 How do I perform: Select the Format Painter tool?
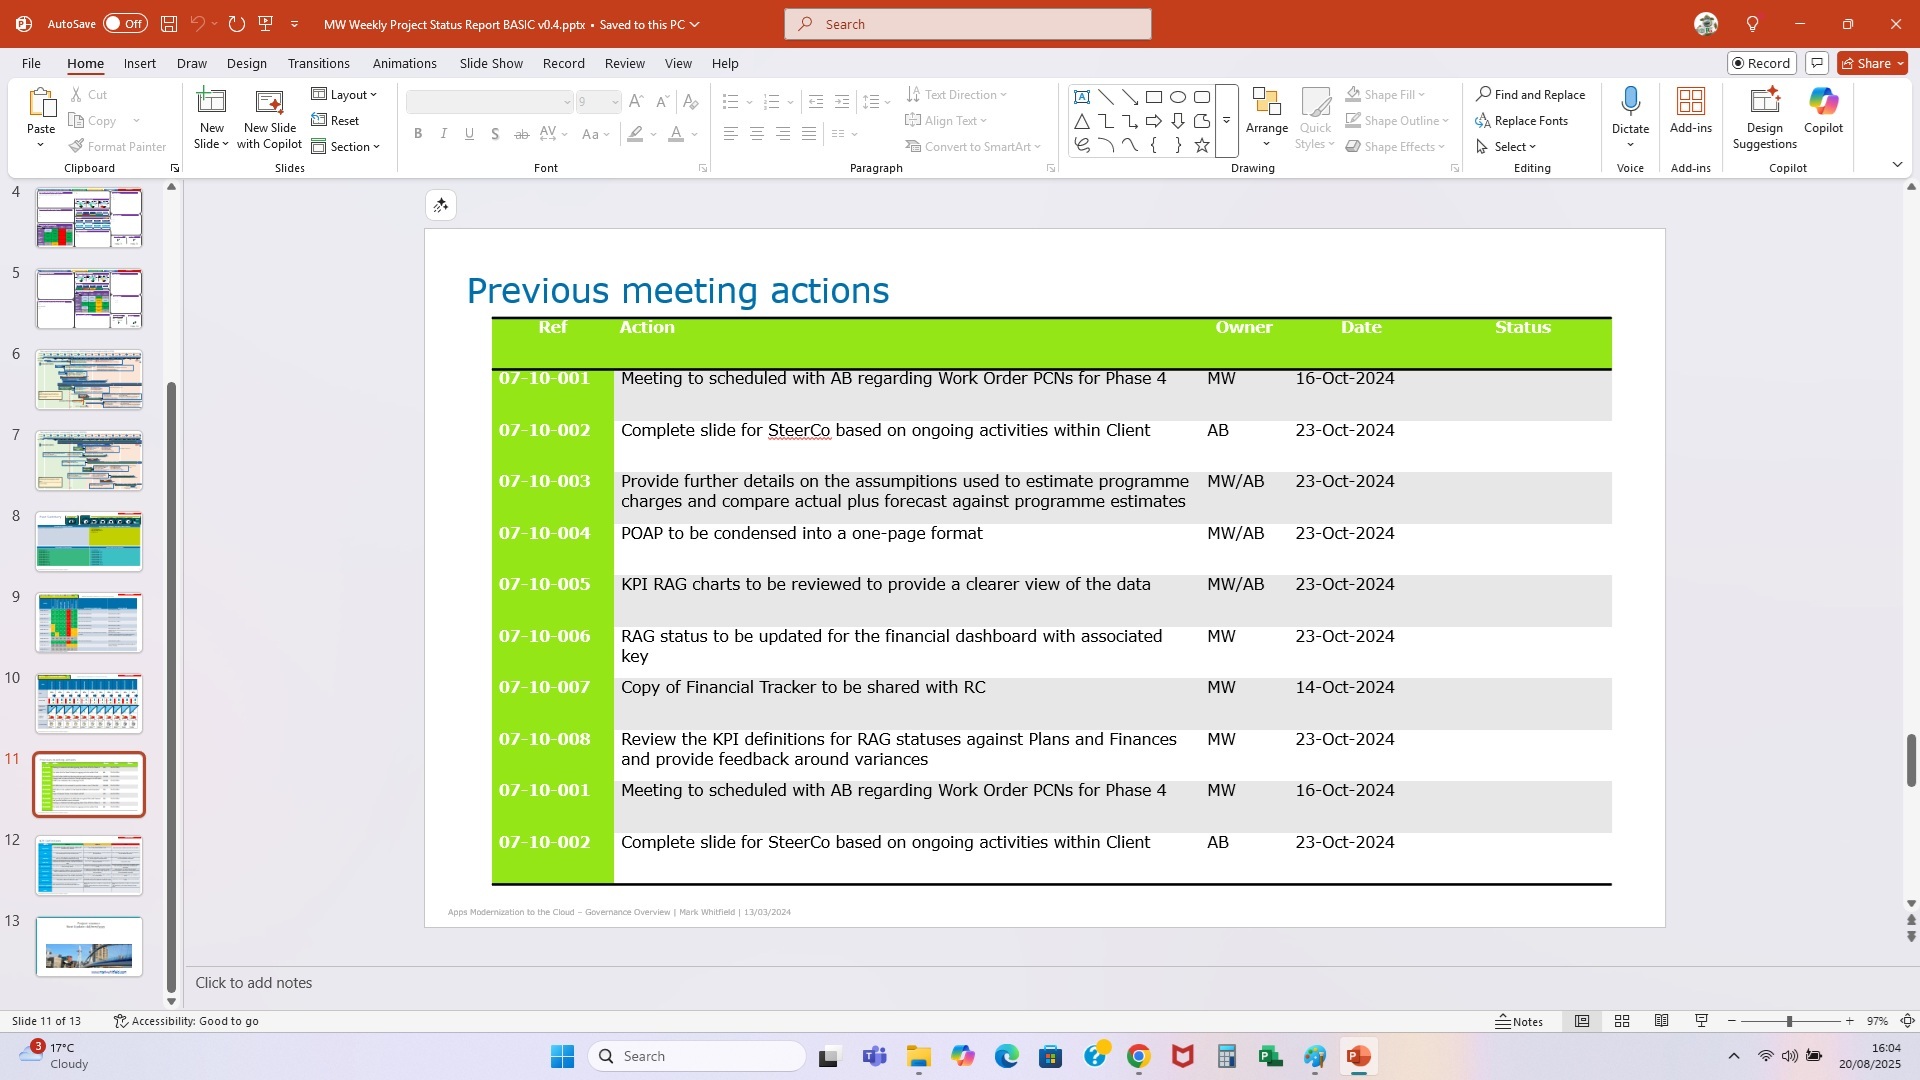tap(117, 146)
